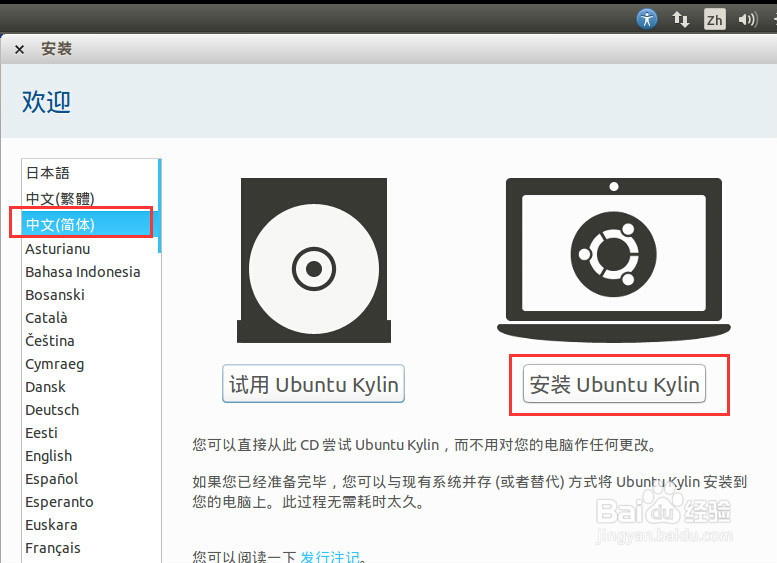Select Eesti language
Screen dimensions: 777x563
point(90,433)
